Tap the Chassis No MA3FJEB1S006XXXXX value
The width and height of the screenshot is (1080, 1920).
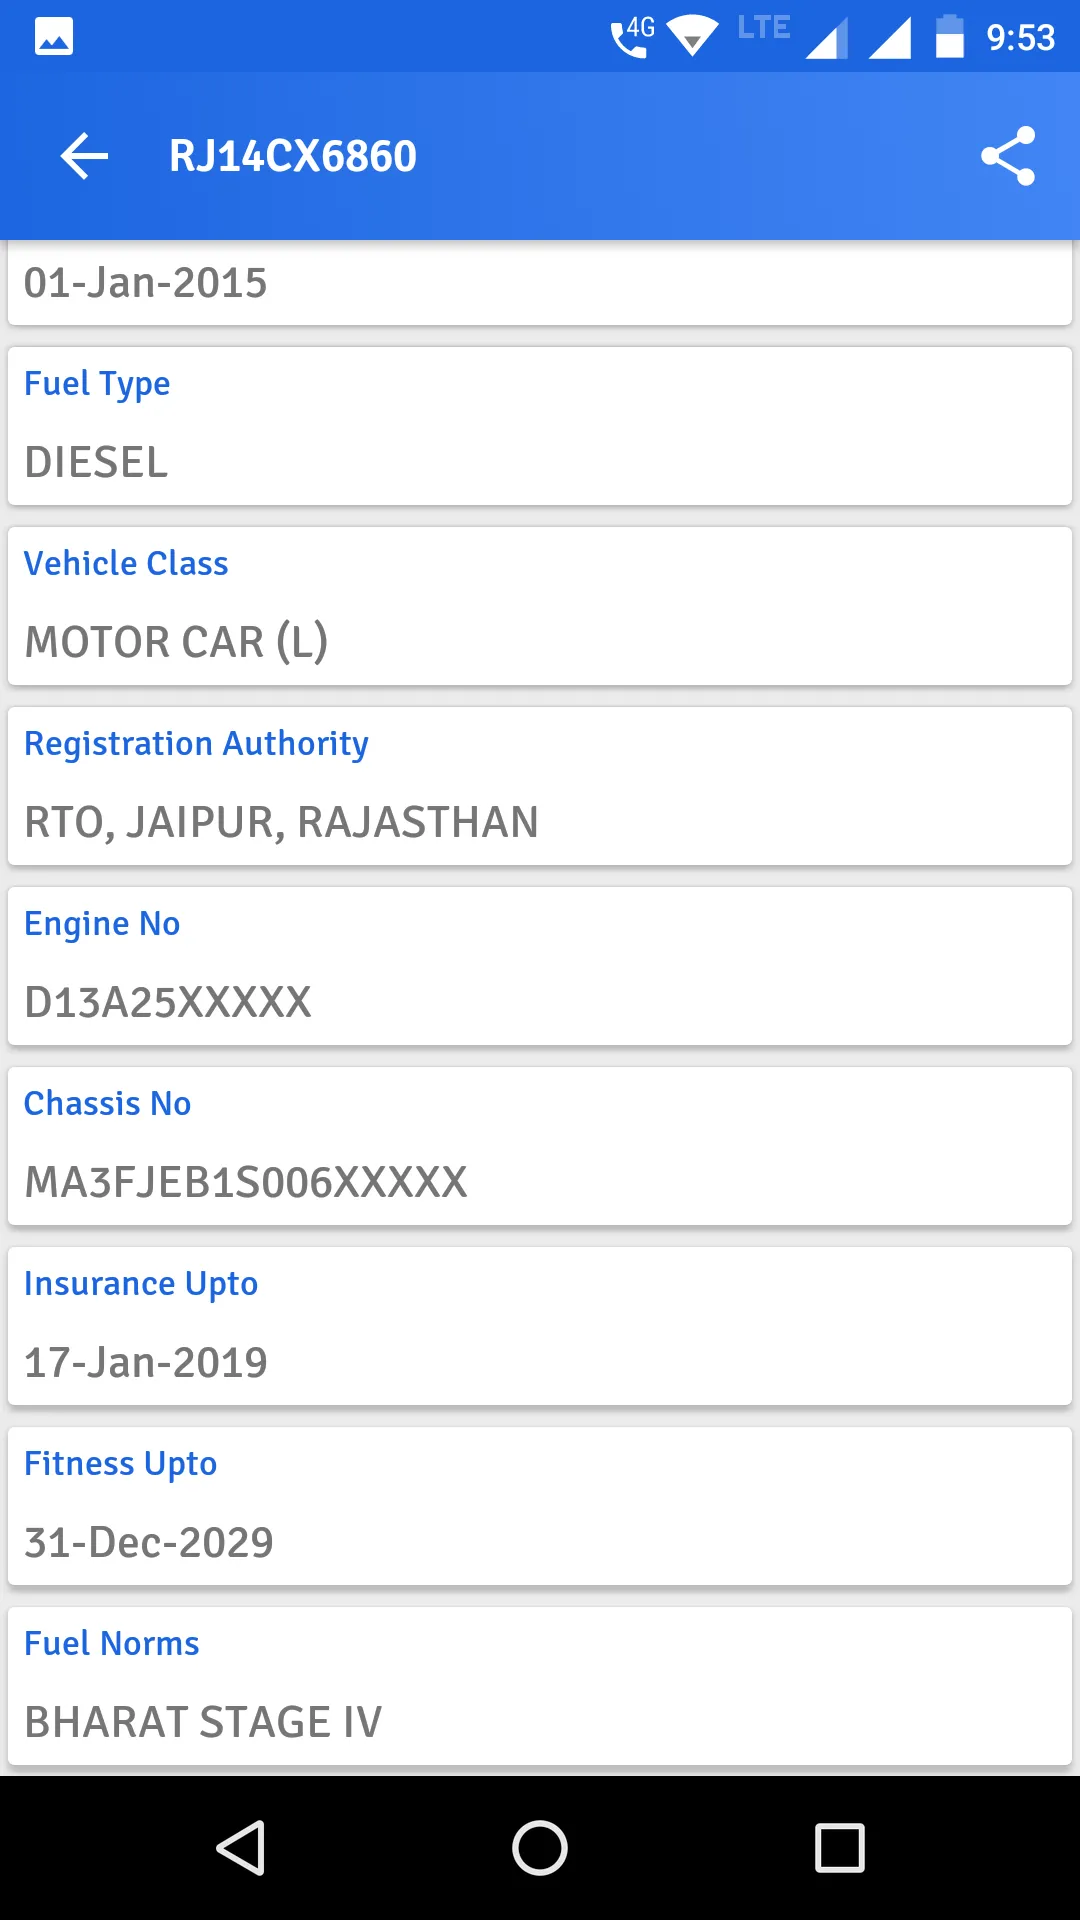(x=246, y=1182)
